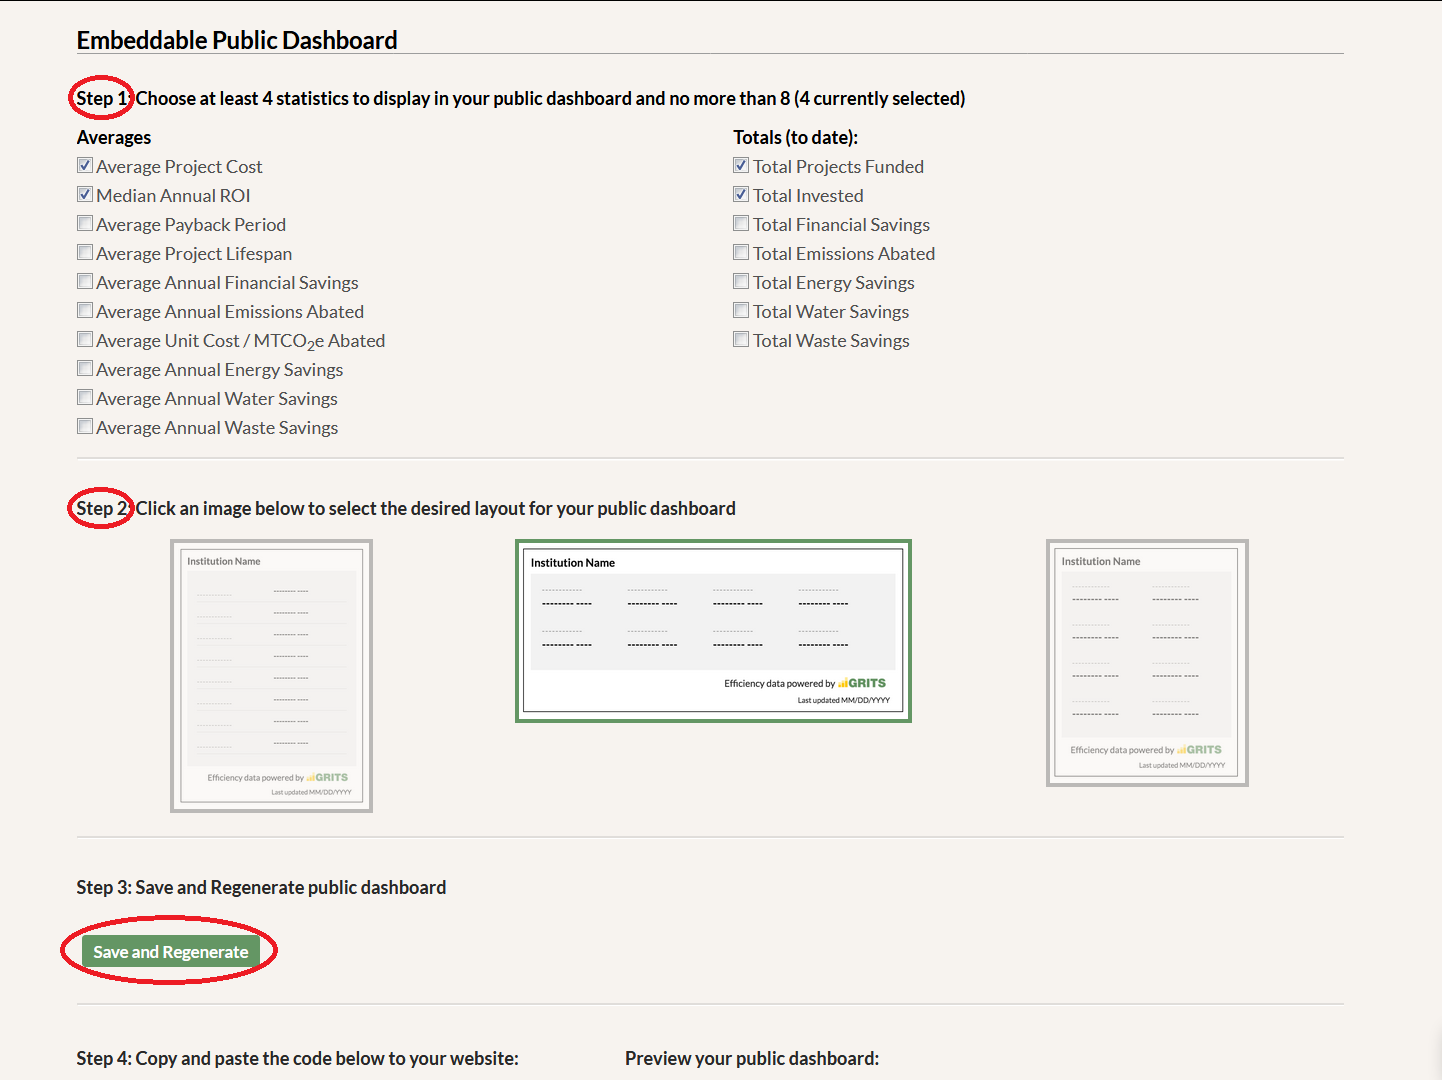Click the Totals (to date) heading
The height and width of the screenshot is (1081, 1442).
coord(796,137)
